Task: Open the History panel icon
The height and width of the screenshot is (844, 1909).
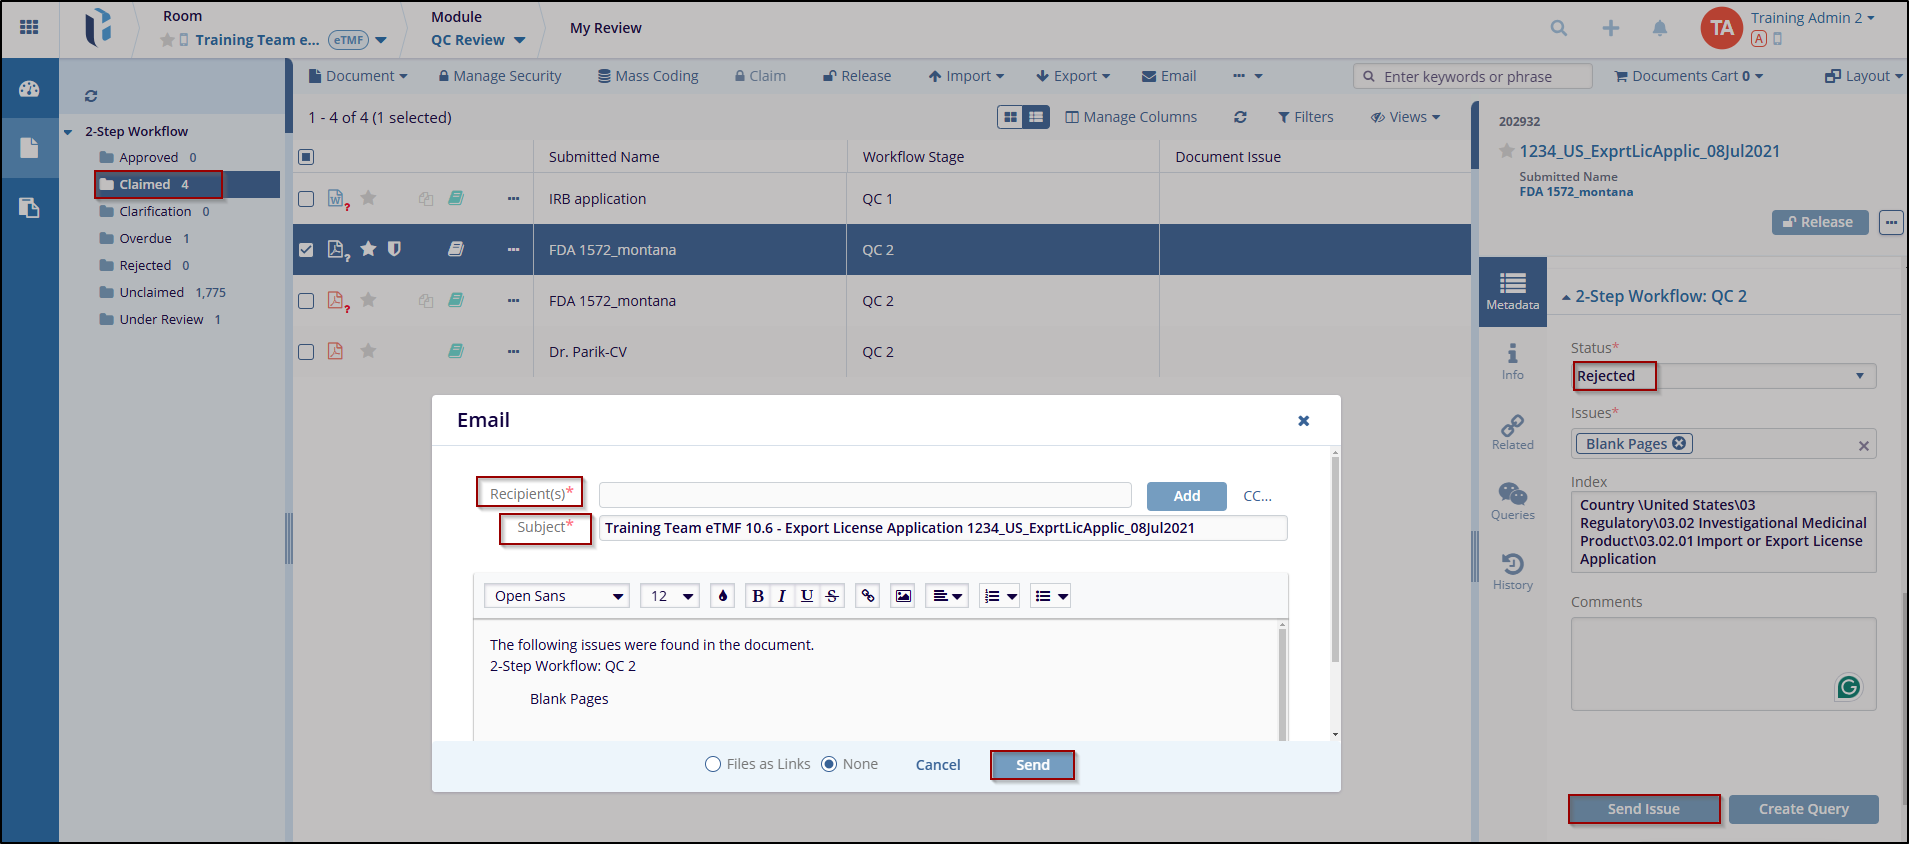Action: coord(1512,571)
